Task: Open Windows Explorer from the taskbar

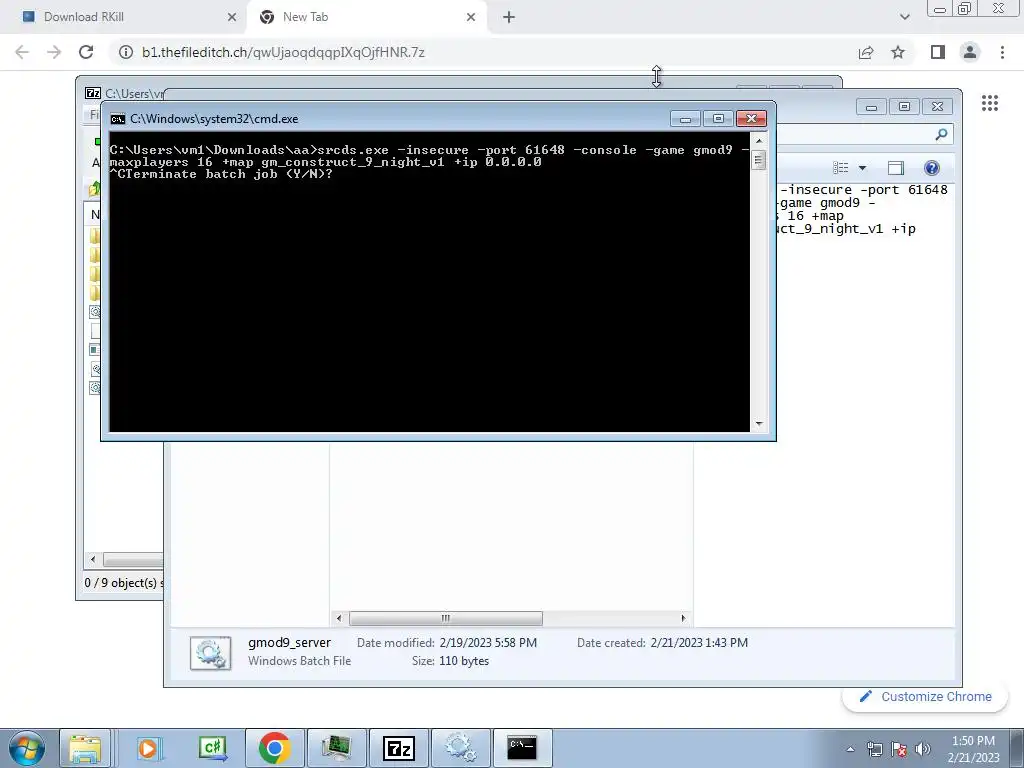Action: coord(86,748)
